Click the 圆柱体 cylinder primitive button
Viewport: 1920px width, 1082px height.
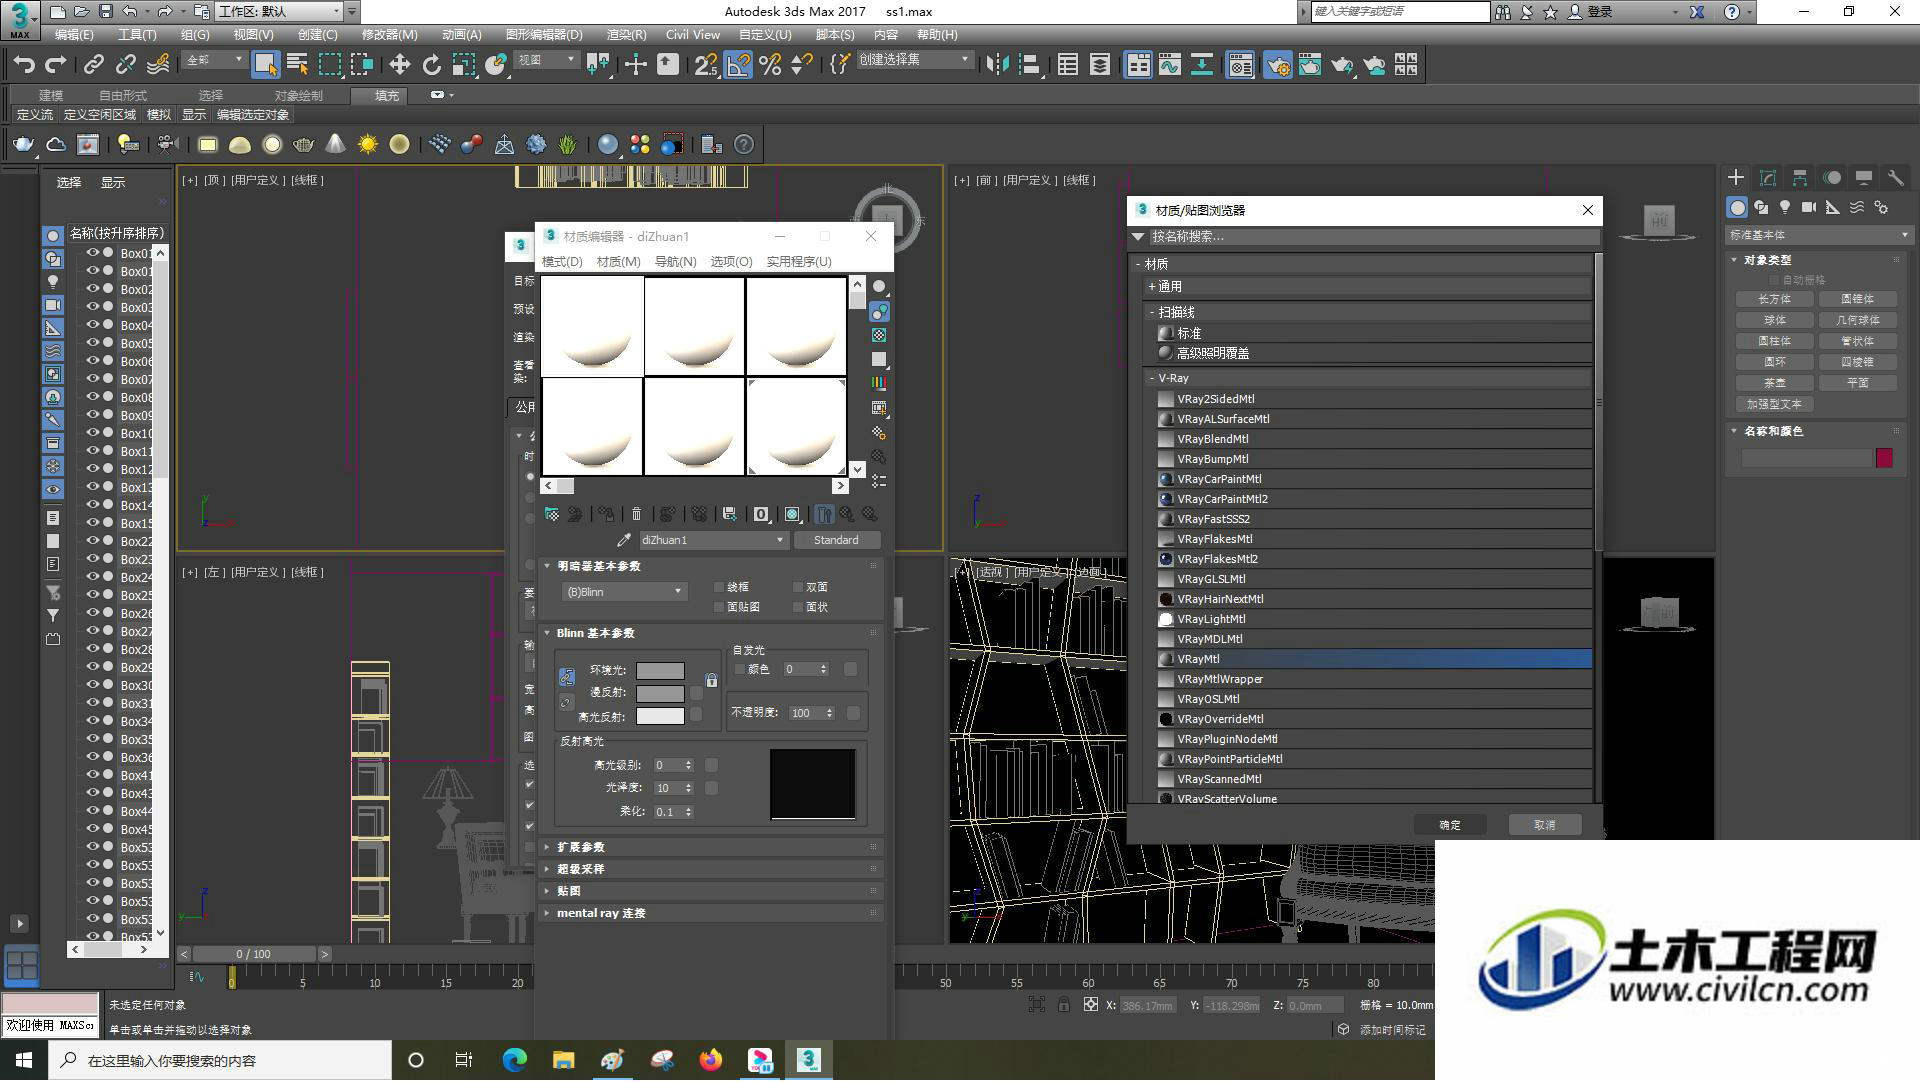1774,341
